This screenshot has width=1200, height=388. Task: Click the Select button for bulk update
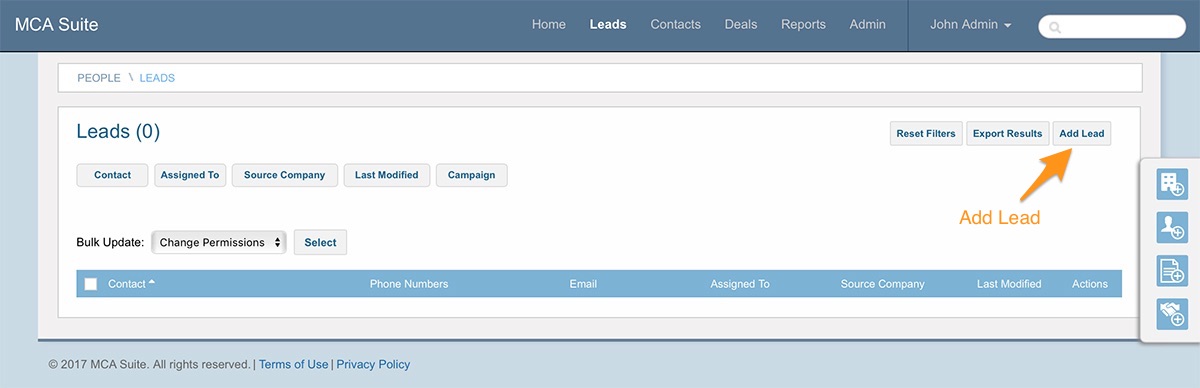pyautogui.click(x=320, y=242)
